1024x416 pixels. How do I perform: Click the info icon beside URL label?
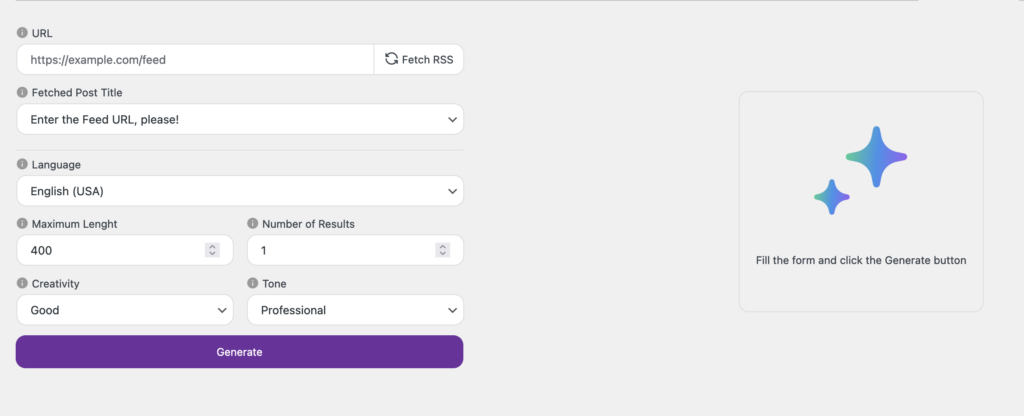point(22,33)
